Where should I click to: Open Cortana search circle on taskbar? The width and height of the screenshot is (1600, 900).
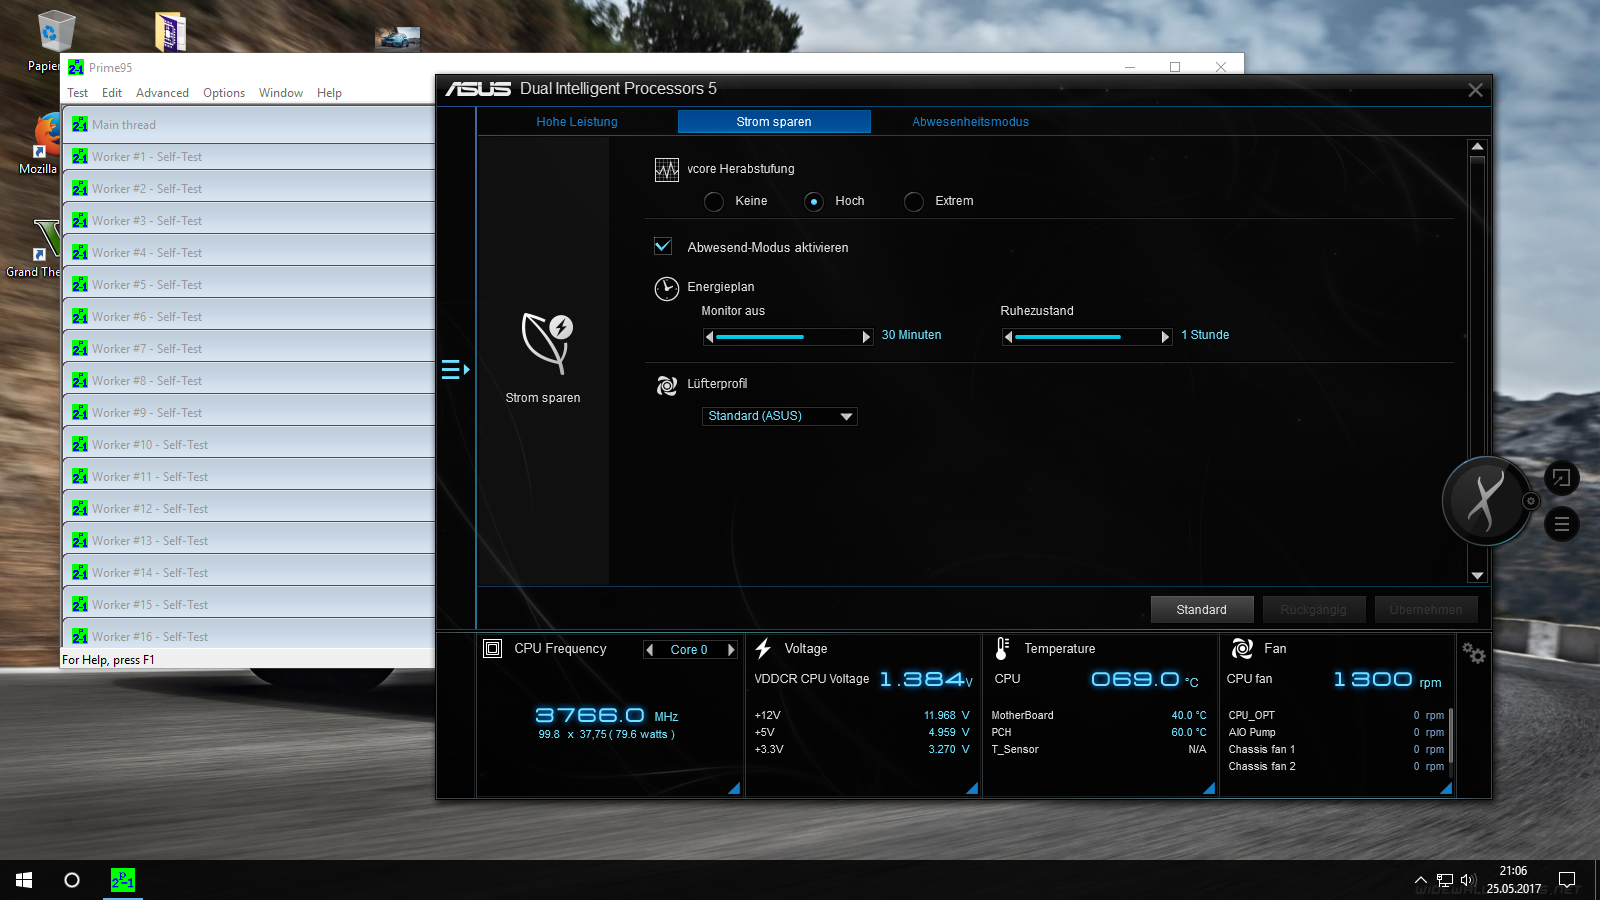point(72,880)
